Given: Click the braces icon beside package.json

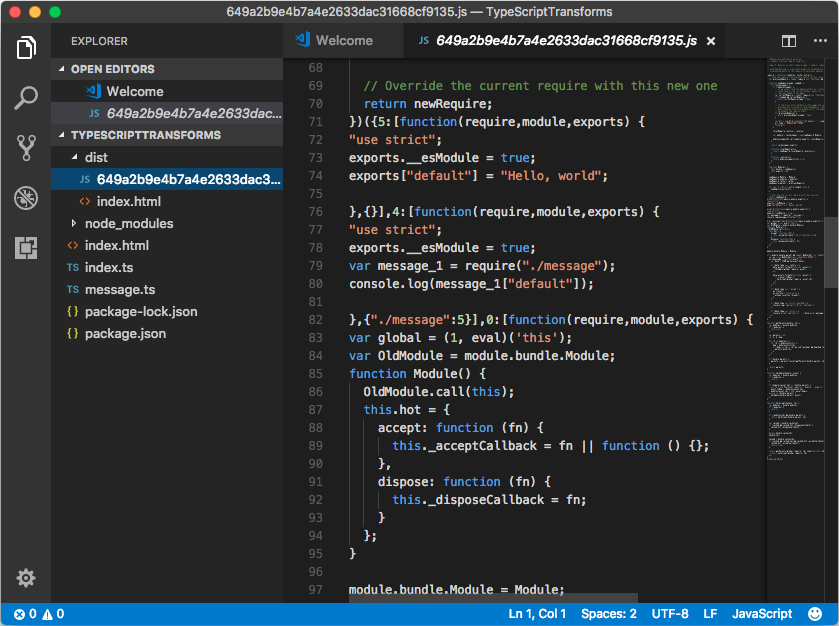Looking at the screenshot, I should (x=73, y=333).
